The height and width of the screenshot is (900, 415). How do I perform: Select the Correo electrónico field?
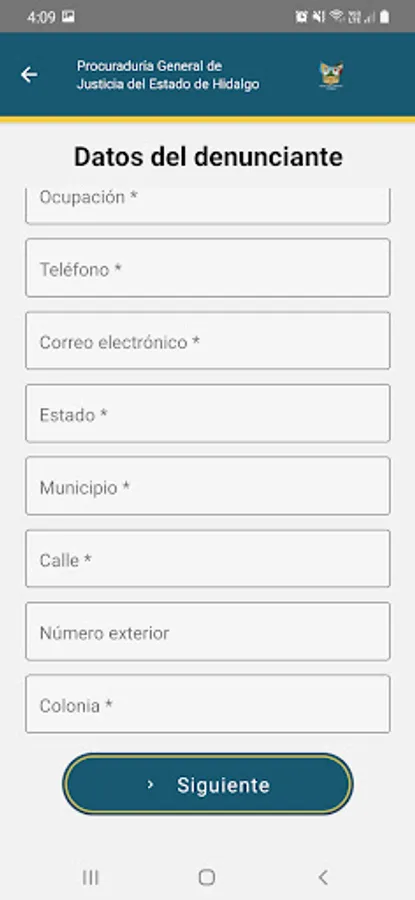click(x=208, y=340)
